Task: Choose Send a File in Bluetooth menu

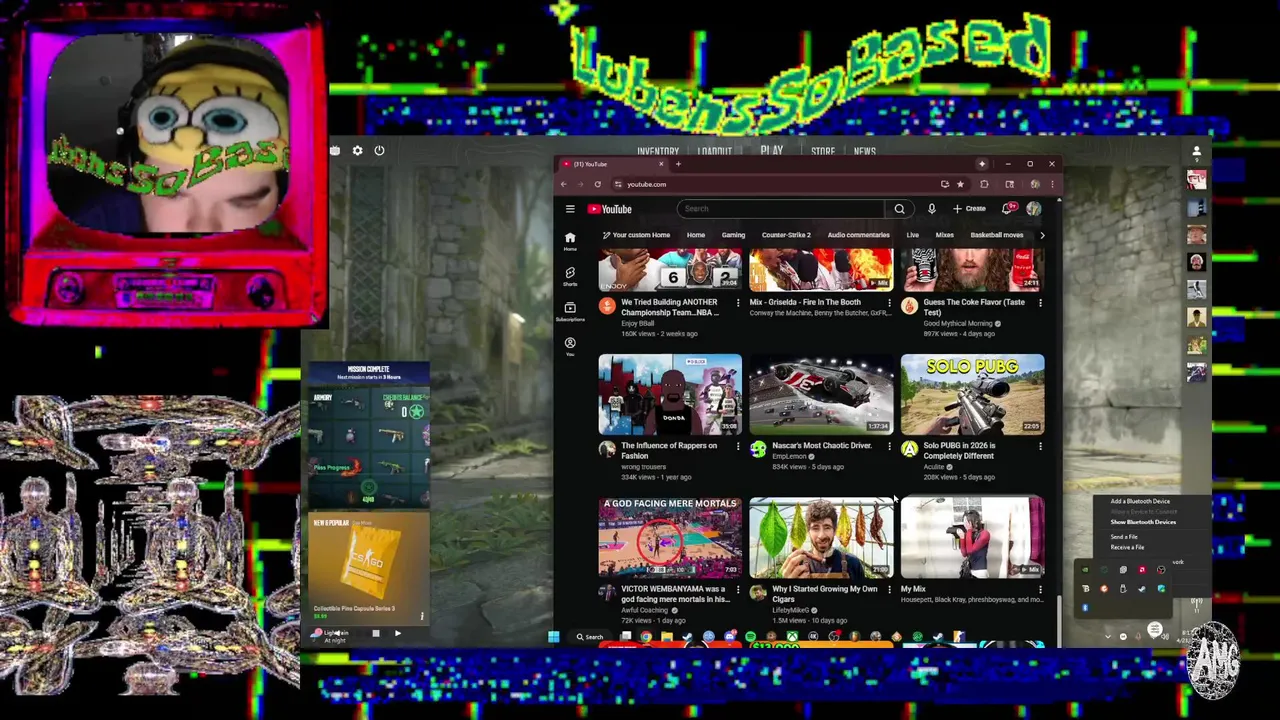Action: tap(1124, 537)
